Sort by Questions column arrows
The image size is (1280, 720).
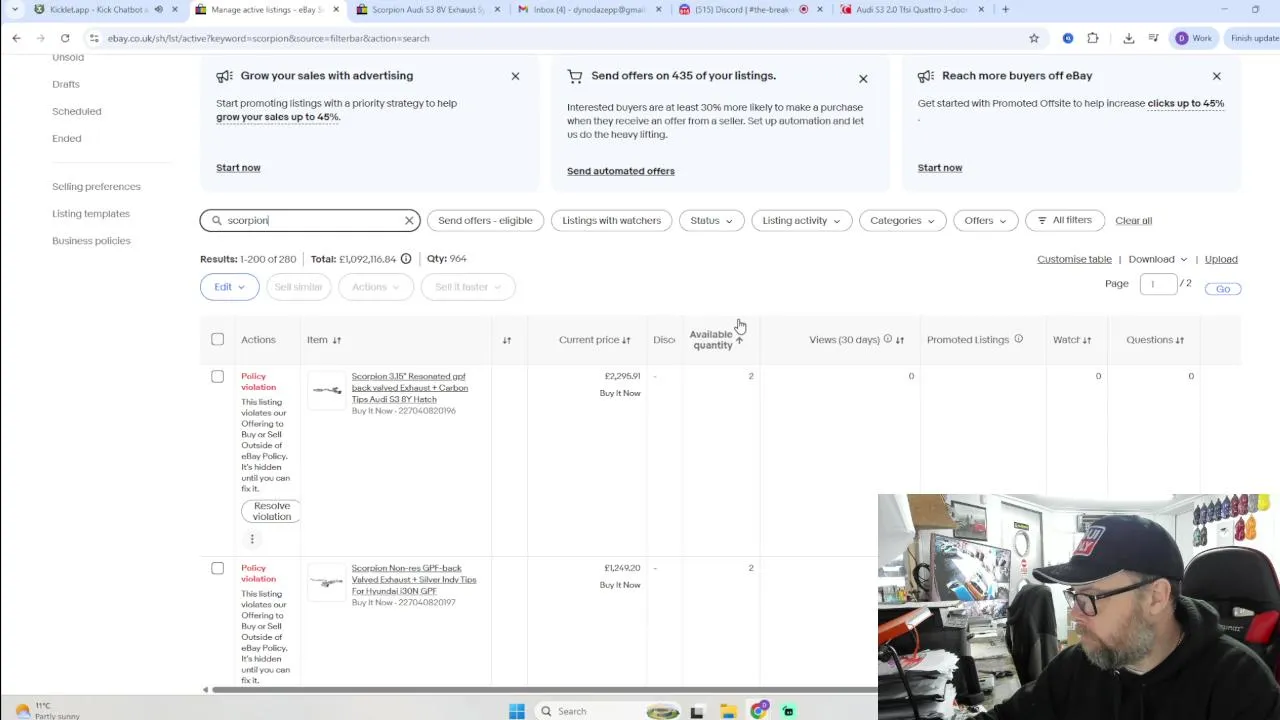[1179, 340]
